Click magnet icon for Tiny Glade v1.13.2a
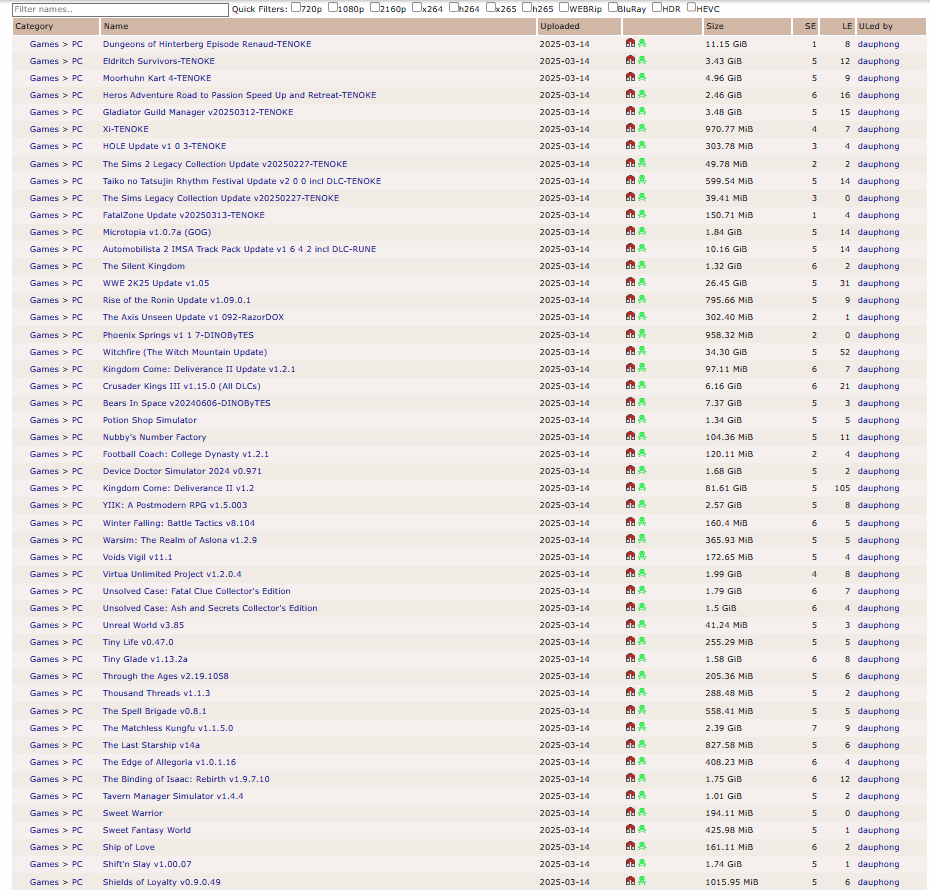 coord(630,658)
